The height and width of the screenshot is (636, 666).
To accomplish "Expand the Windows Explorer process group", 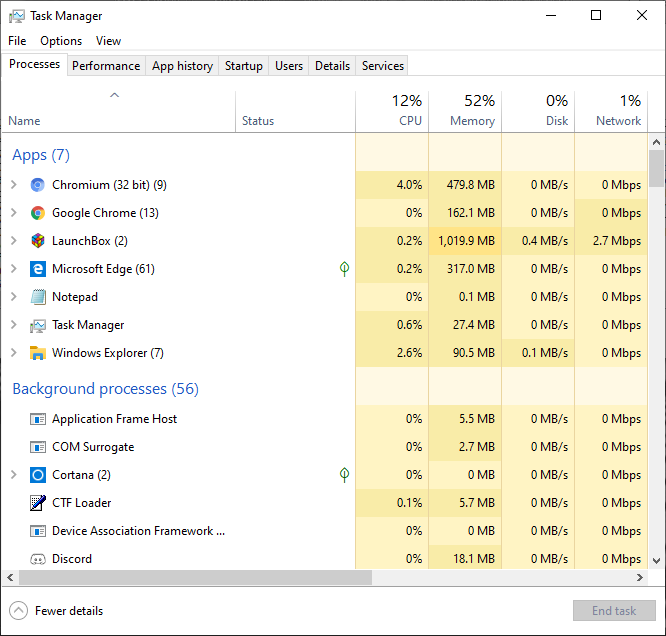I will coord(14,353).
